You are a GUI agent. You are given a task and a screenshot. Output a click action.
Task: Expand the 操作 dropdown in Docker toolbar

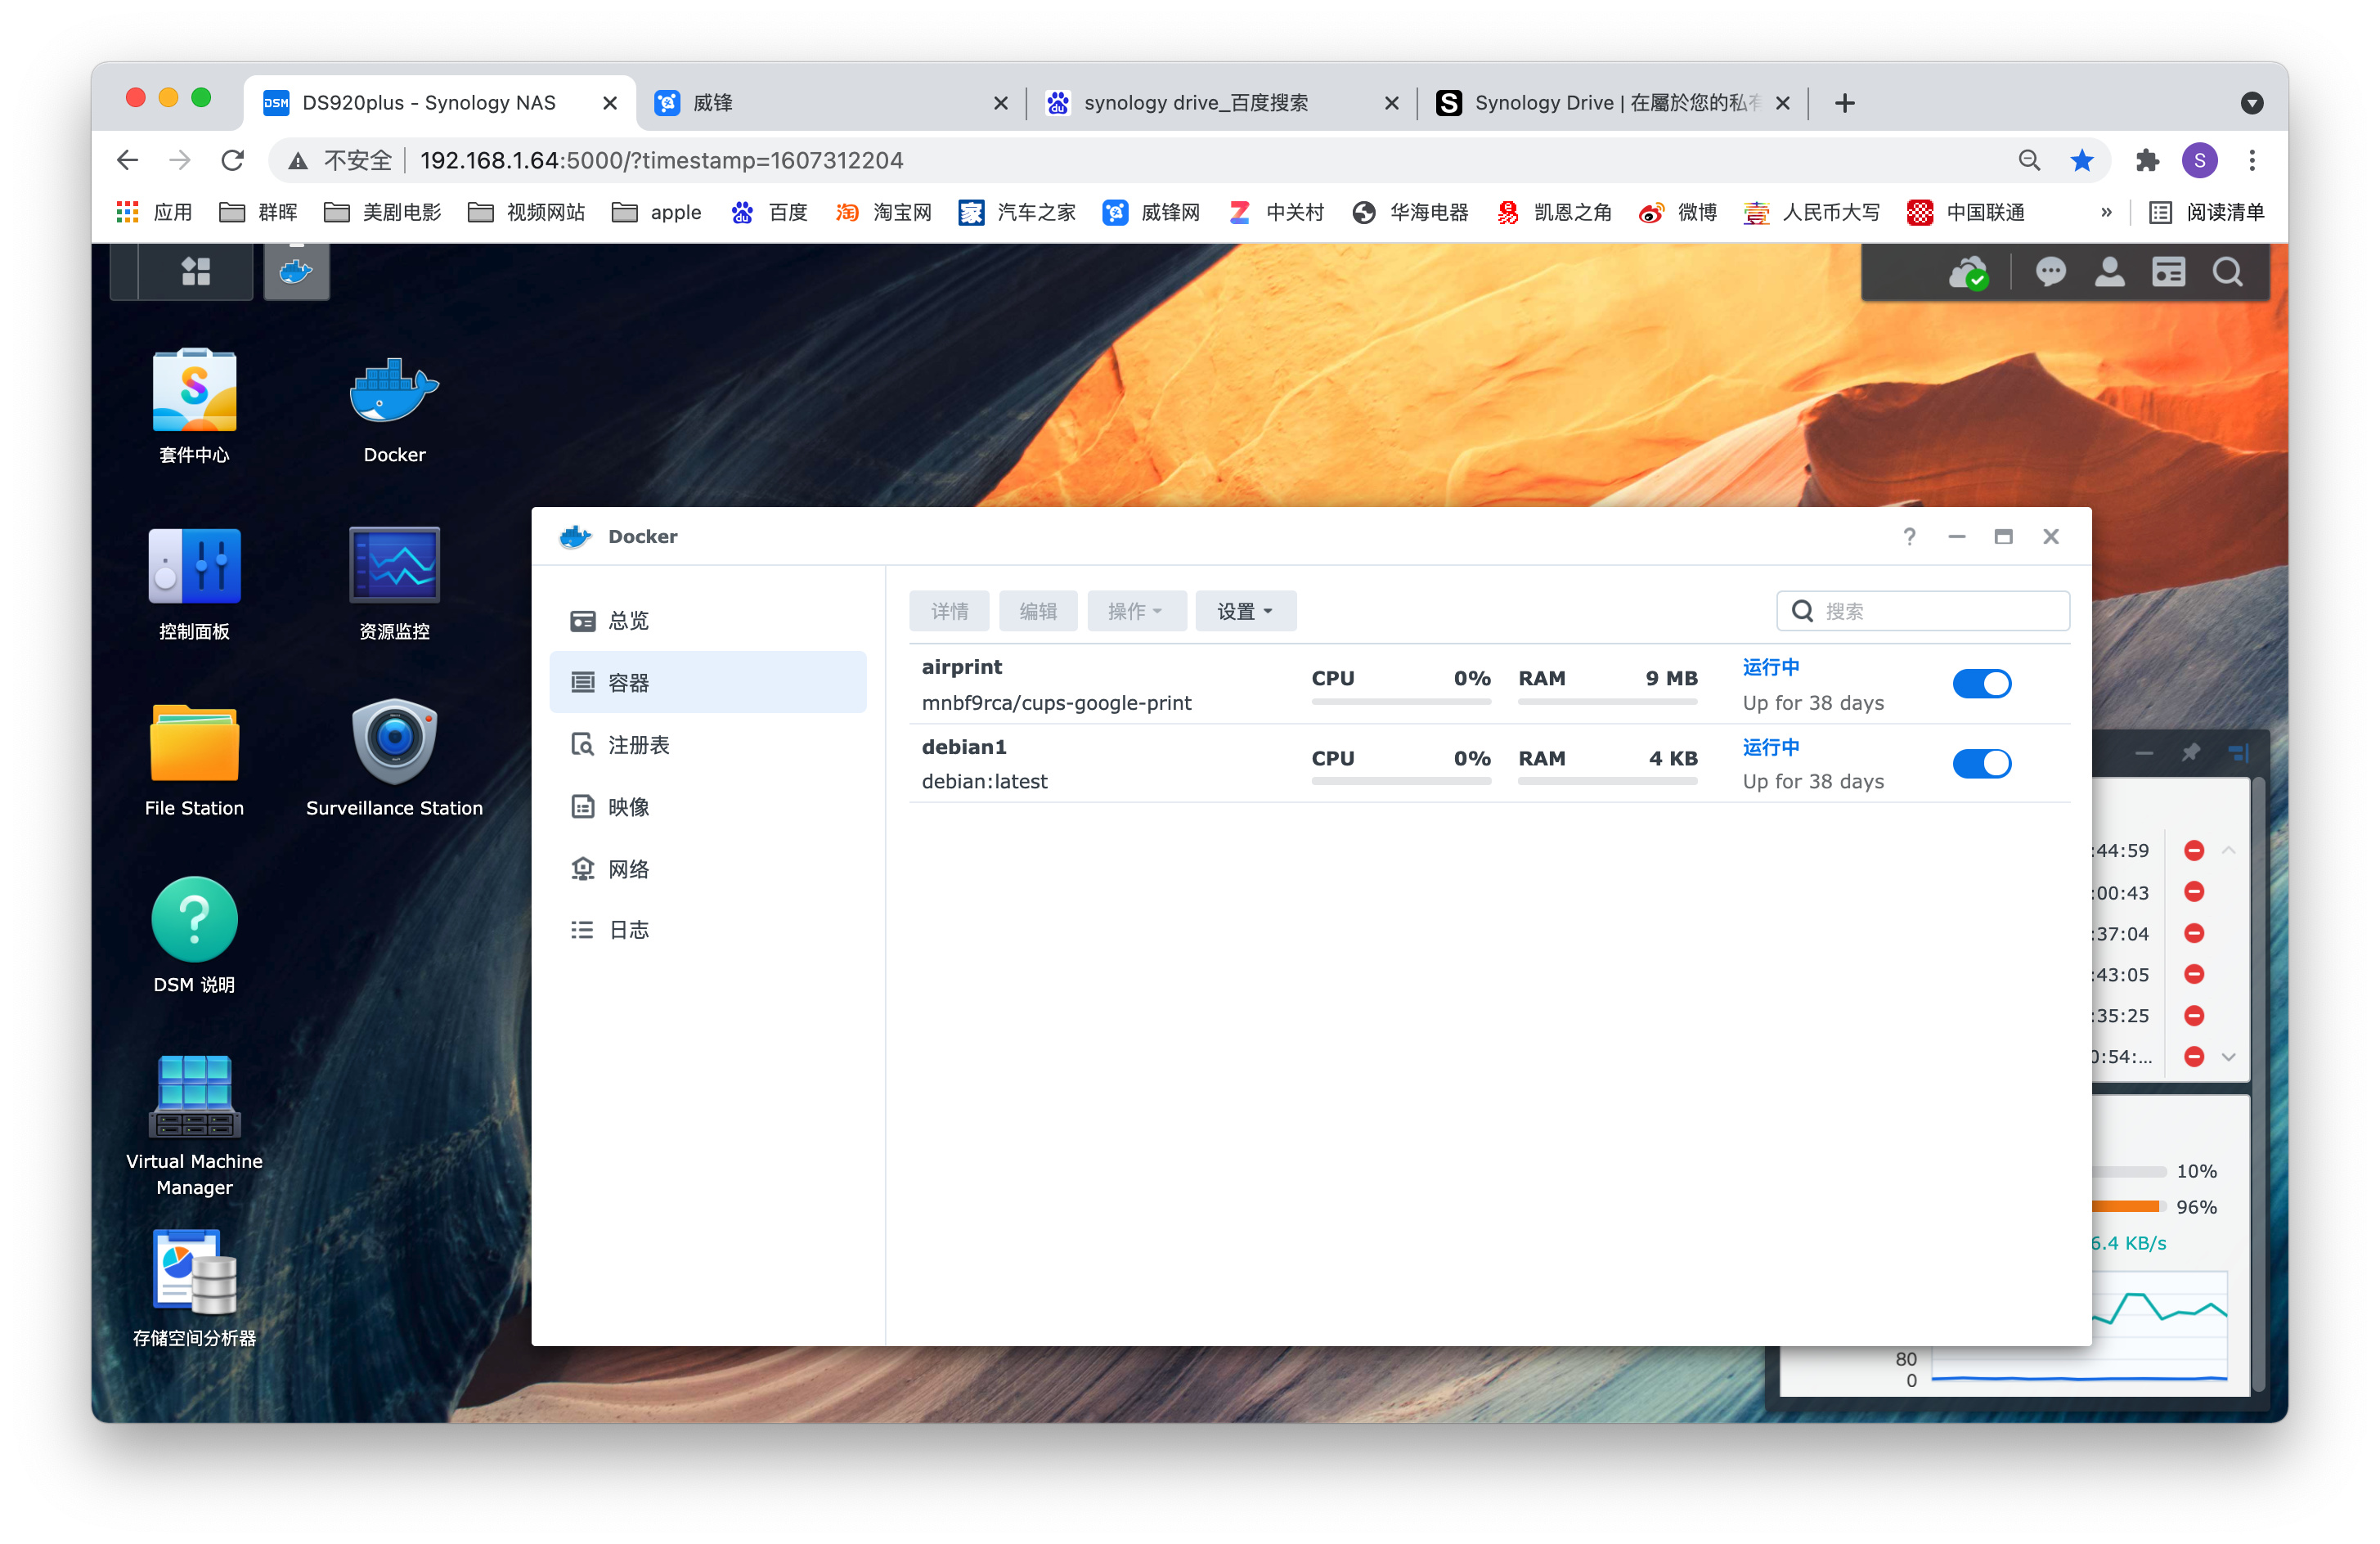click(x=1135, y=611)
